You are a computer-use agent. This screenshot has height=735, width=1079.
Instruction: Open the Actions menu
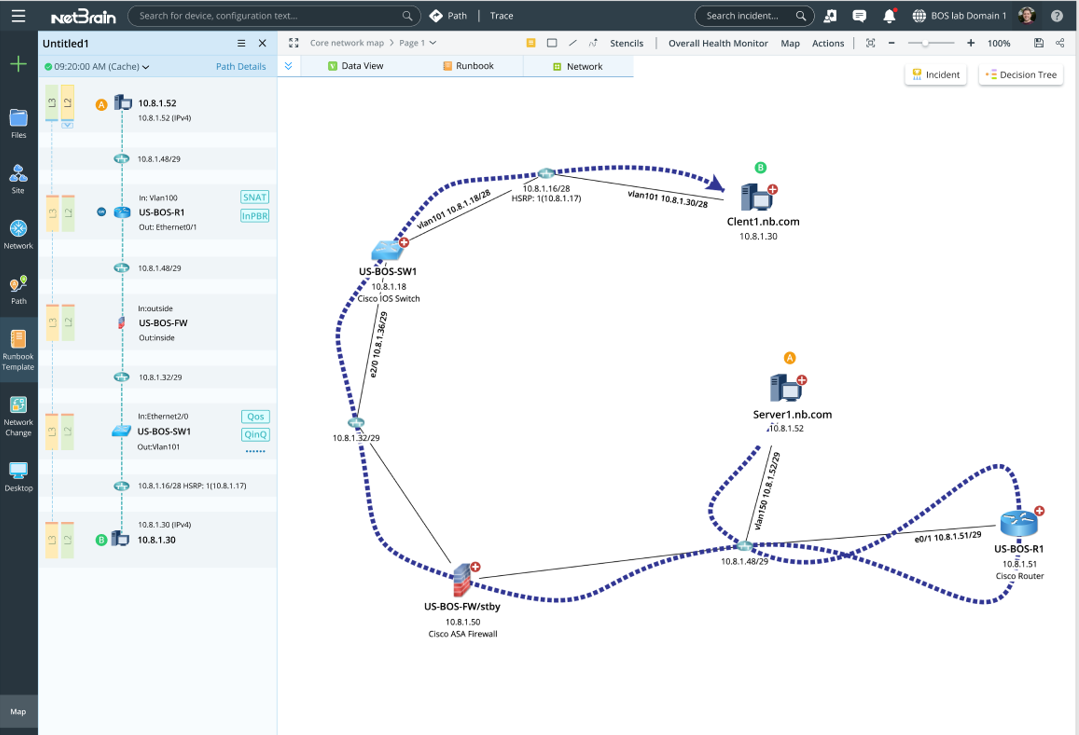click(x=827, y=43)
